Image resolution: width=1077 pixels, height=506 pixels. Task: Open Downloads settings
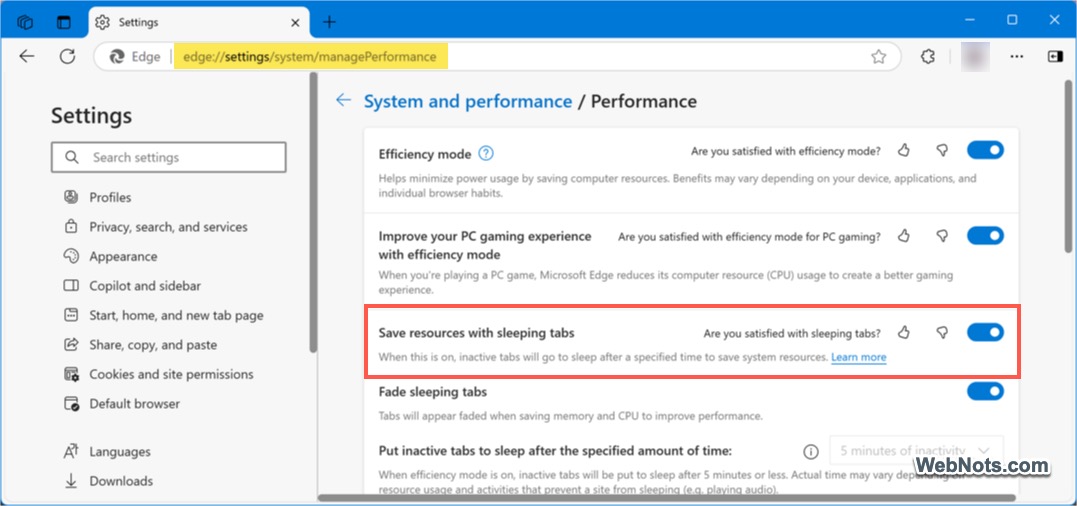(x=121, y=481)
